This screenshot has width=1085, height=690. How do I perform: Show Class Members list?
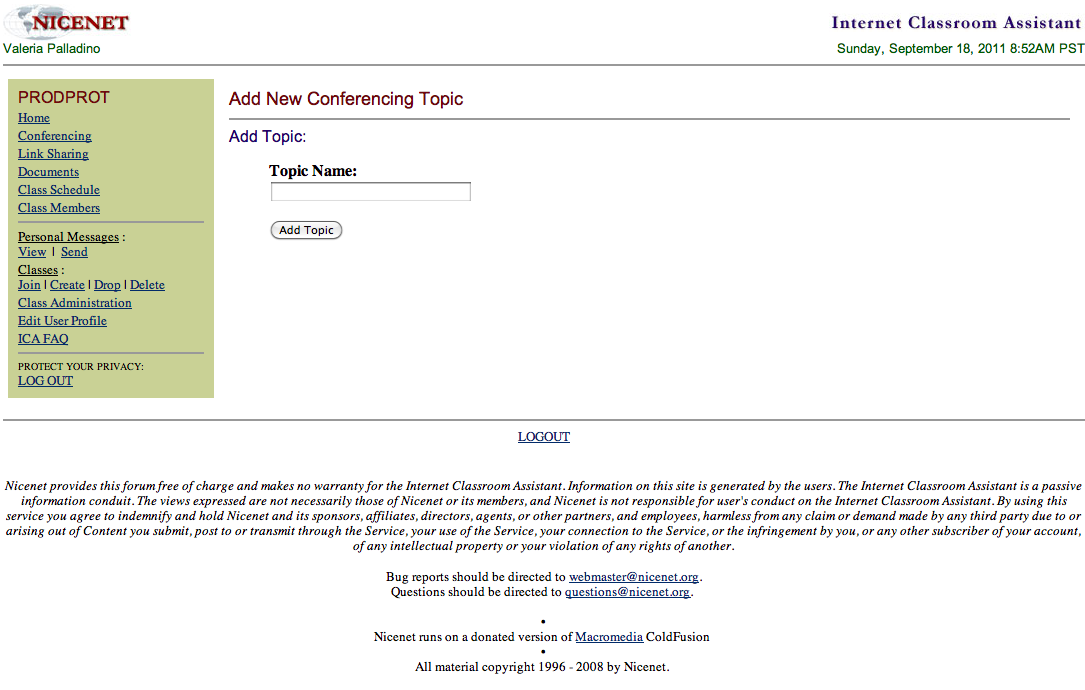(x=59, y=208)
